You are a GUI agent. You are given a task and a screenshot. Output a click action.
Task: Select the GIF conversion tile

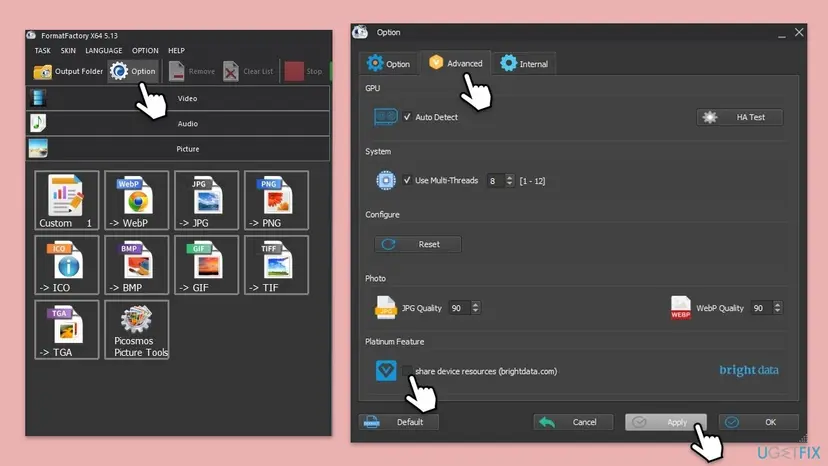coord(206,265)
